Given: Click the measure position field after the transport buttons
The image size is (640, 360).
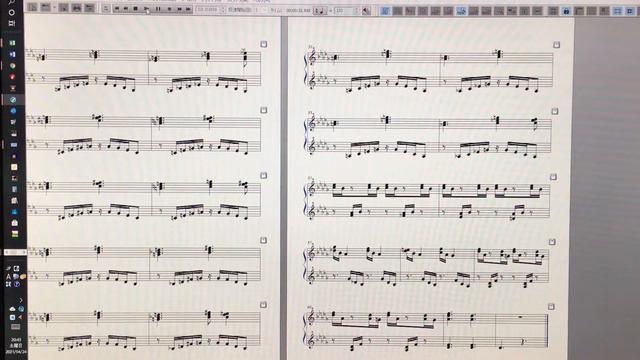Looking at the screenshot, I should 208,9.
